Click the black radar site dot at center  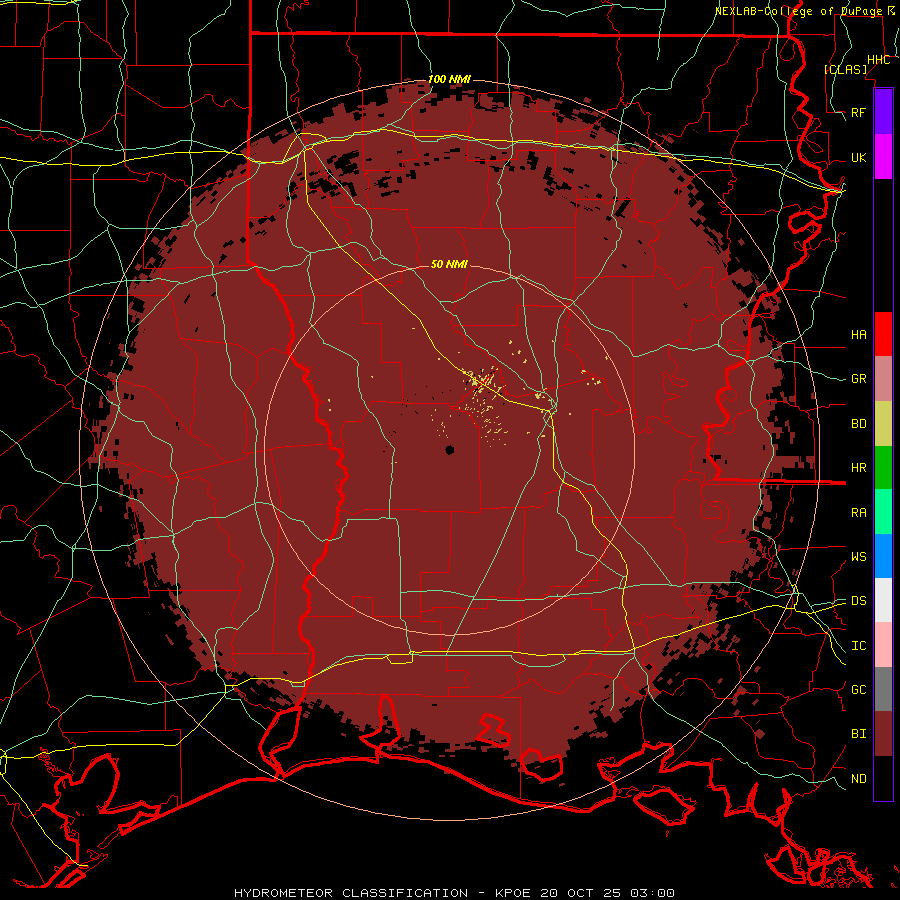tap(449, 450)
